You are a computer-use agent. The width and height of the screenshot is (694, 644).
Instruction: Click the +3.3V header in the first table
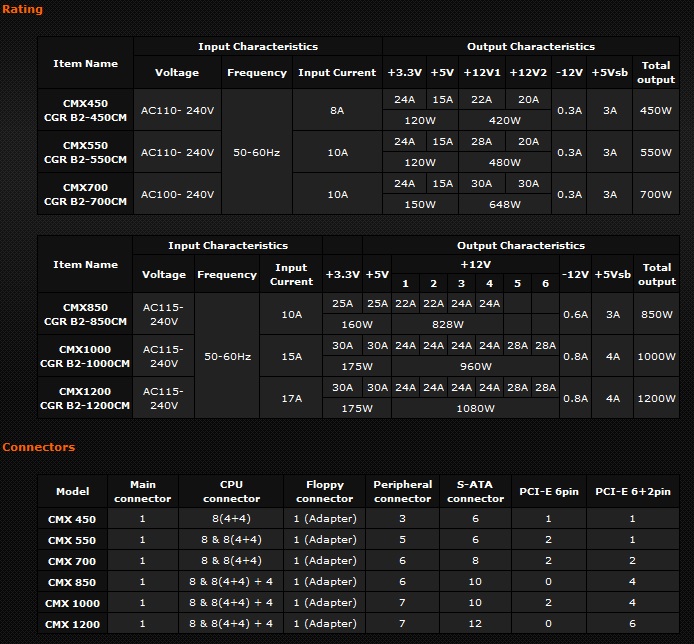[x=405, y=73]
